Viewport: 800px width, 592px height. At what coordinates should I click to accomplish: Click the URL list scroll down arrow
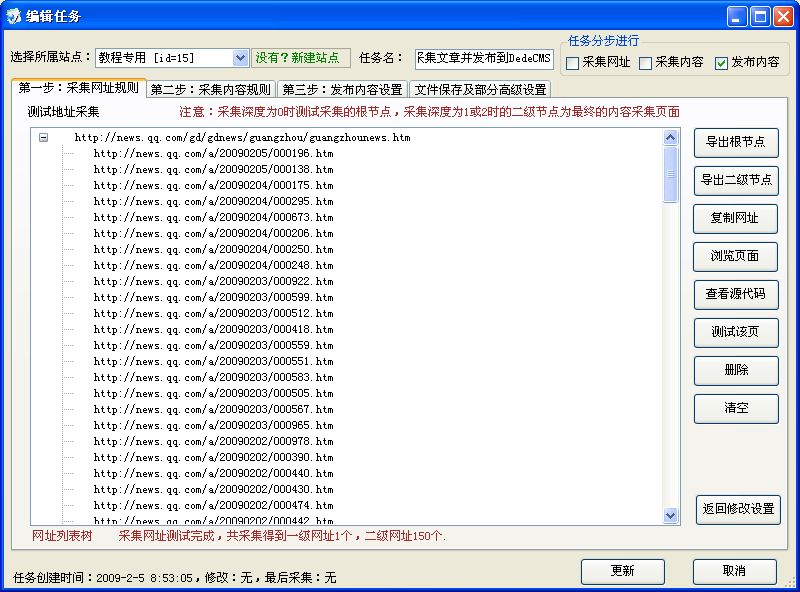click(x=671, y=515)
